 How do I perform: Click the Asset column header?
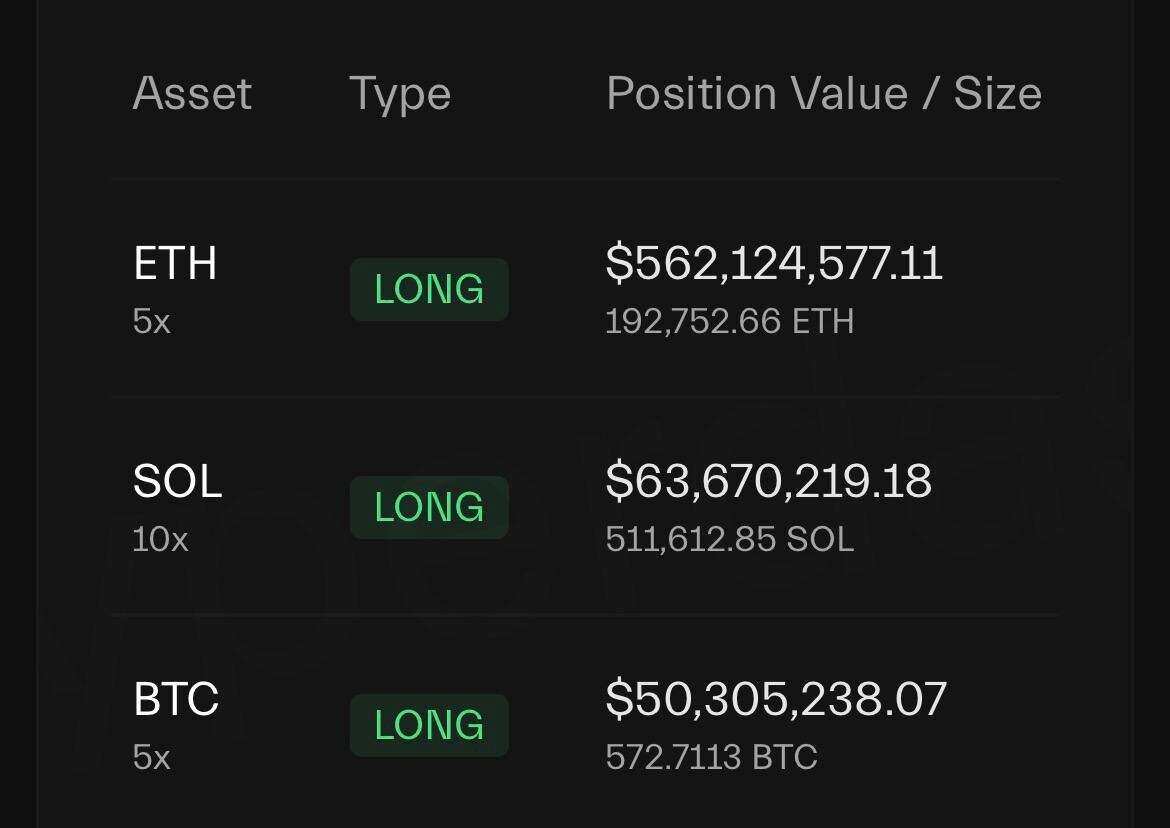click(x=193, y=93)
